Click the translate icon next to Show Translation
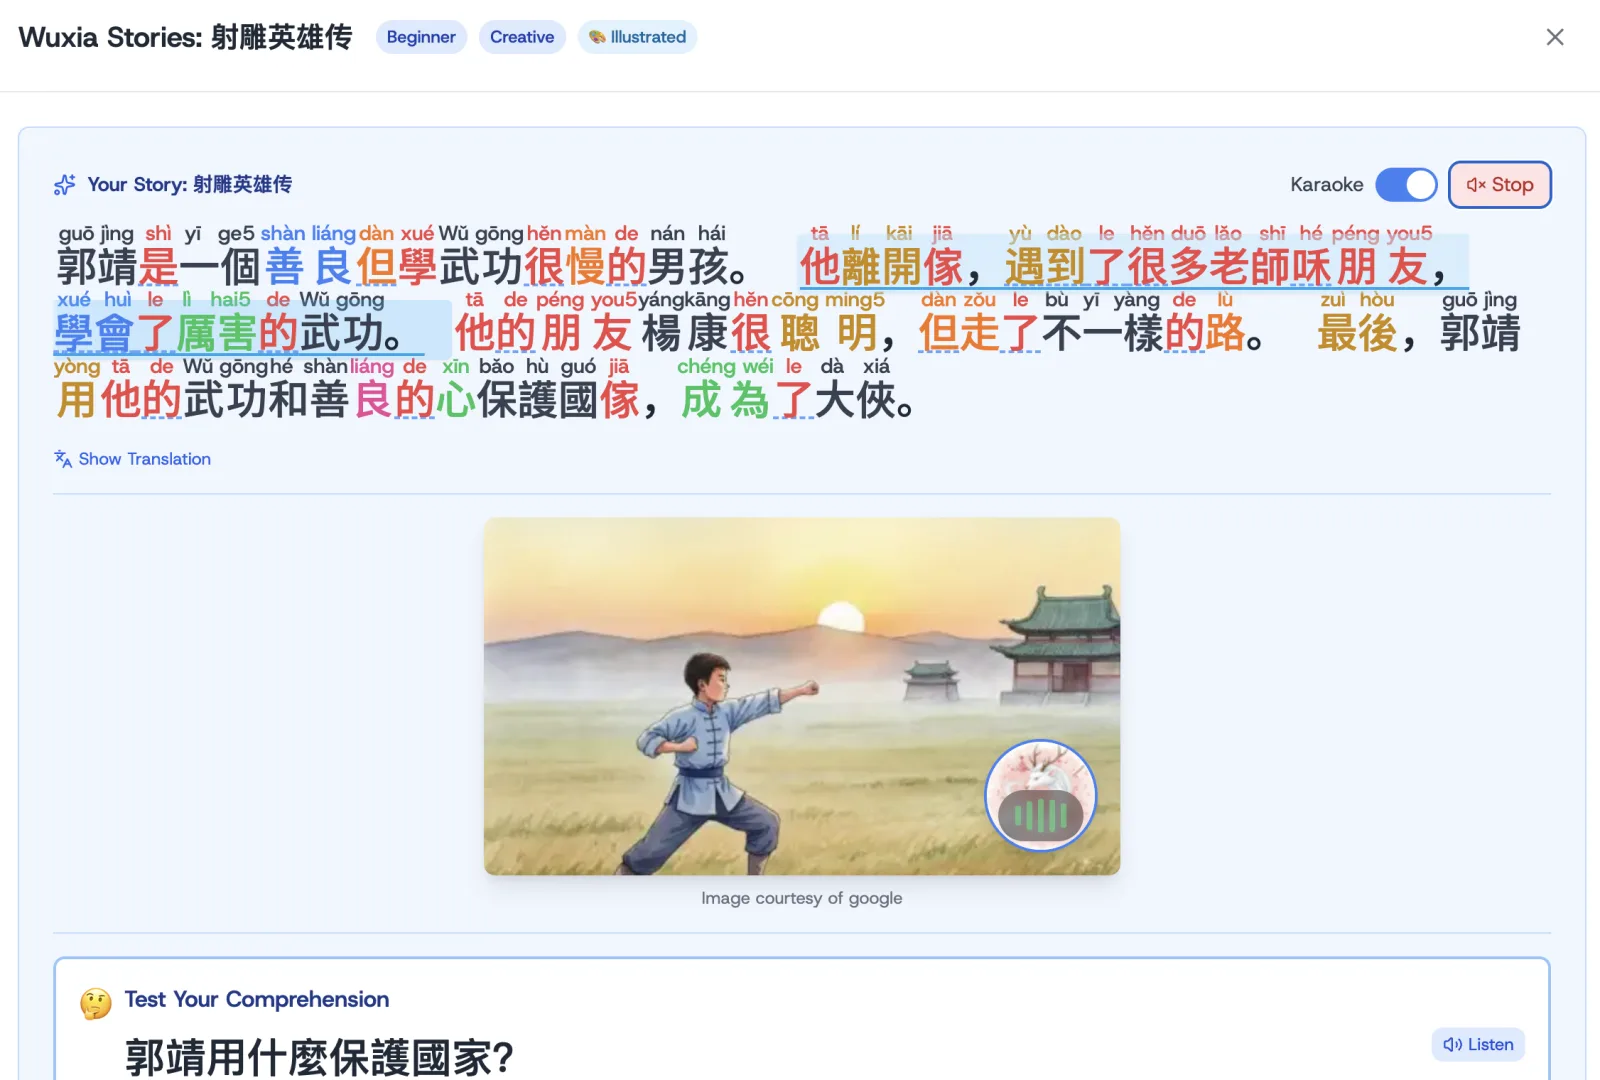Viewport: 1600px width, 1080px height. click(x=61, y=459)
